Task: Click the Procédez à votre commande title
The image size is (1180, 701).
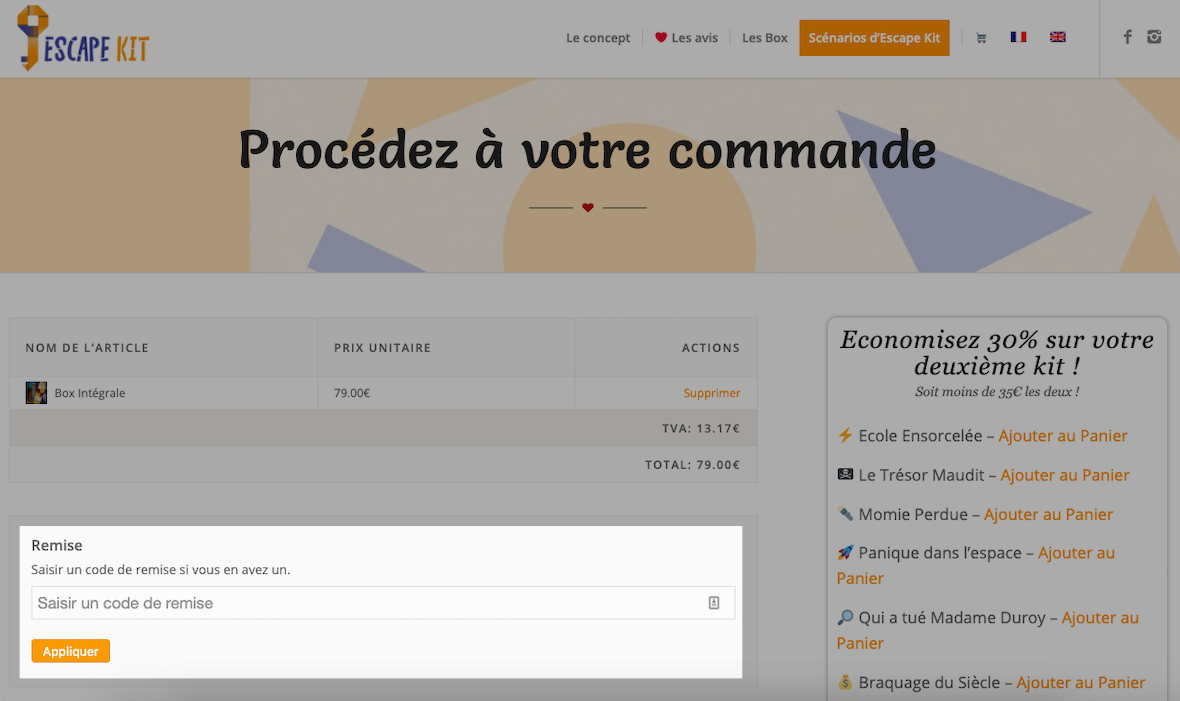Action: coord(588,149)
